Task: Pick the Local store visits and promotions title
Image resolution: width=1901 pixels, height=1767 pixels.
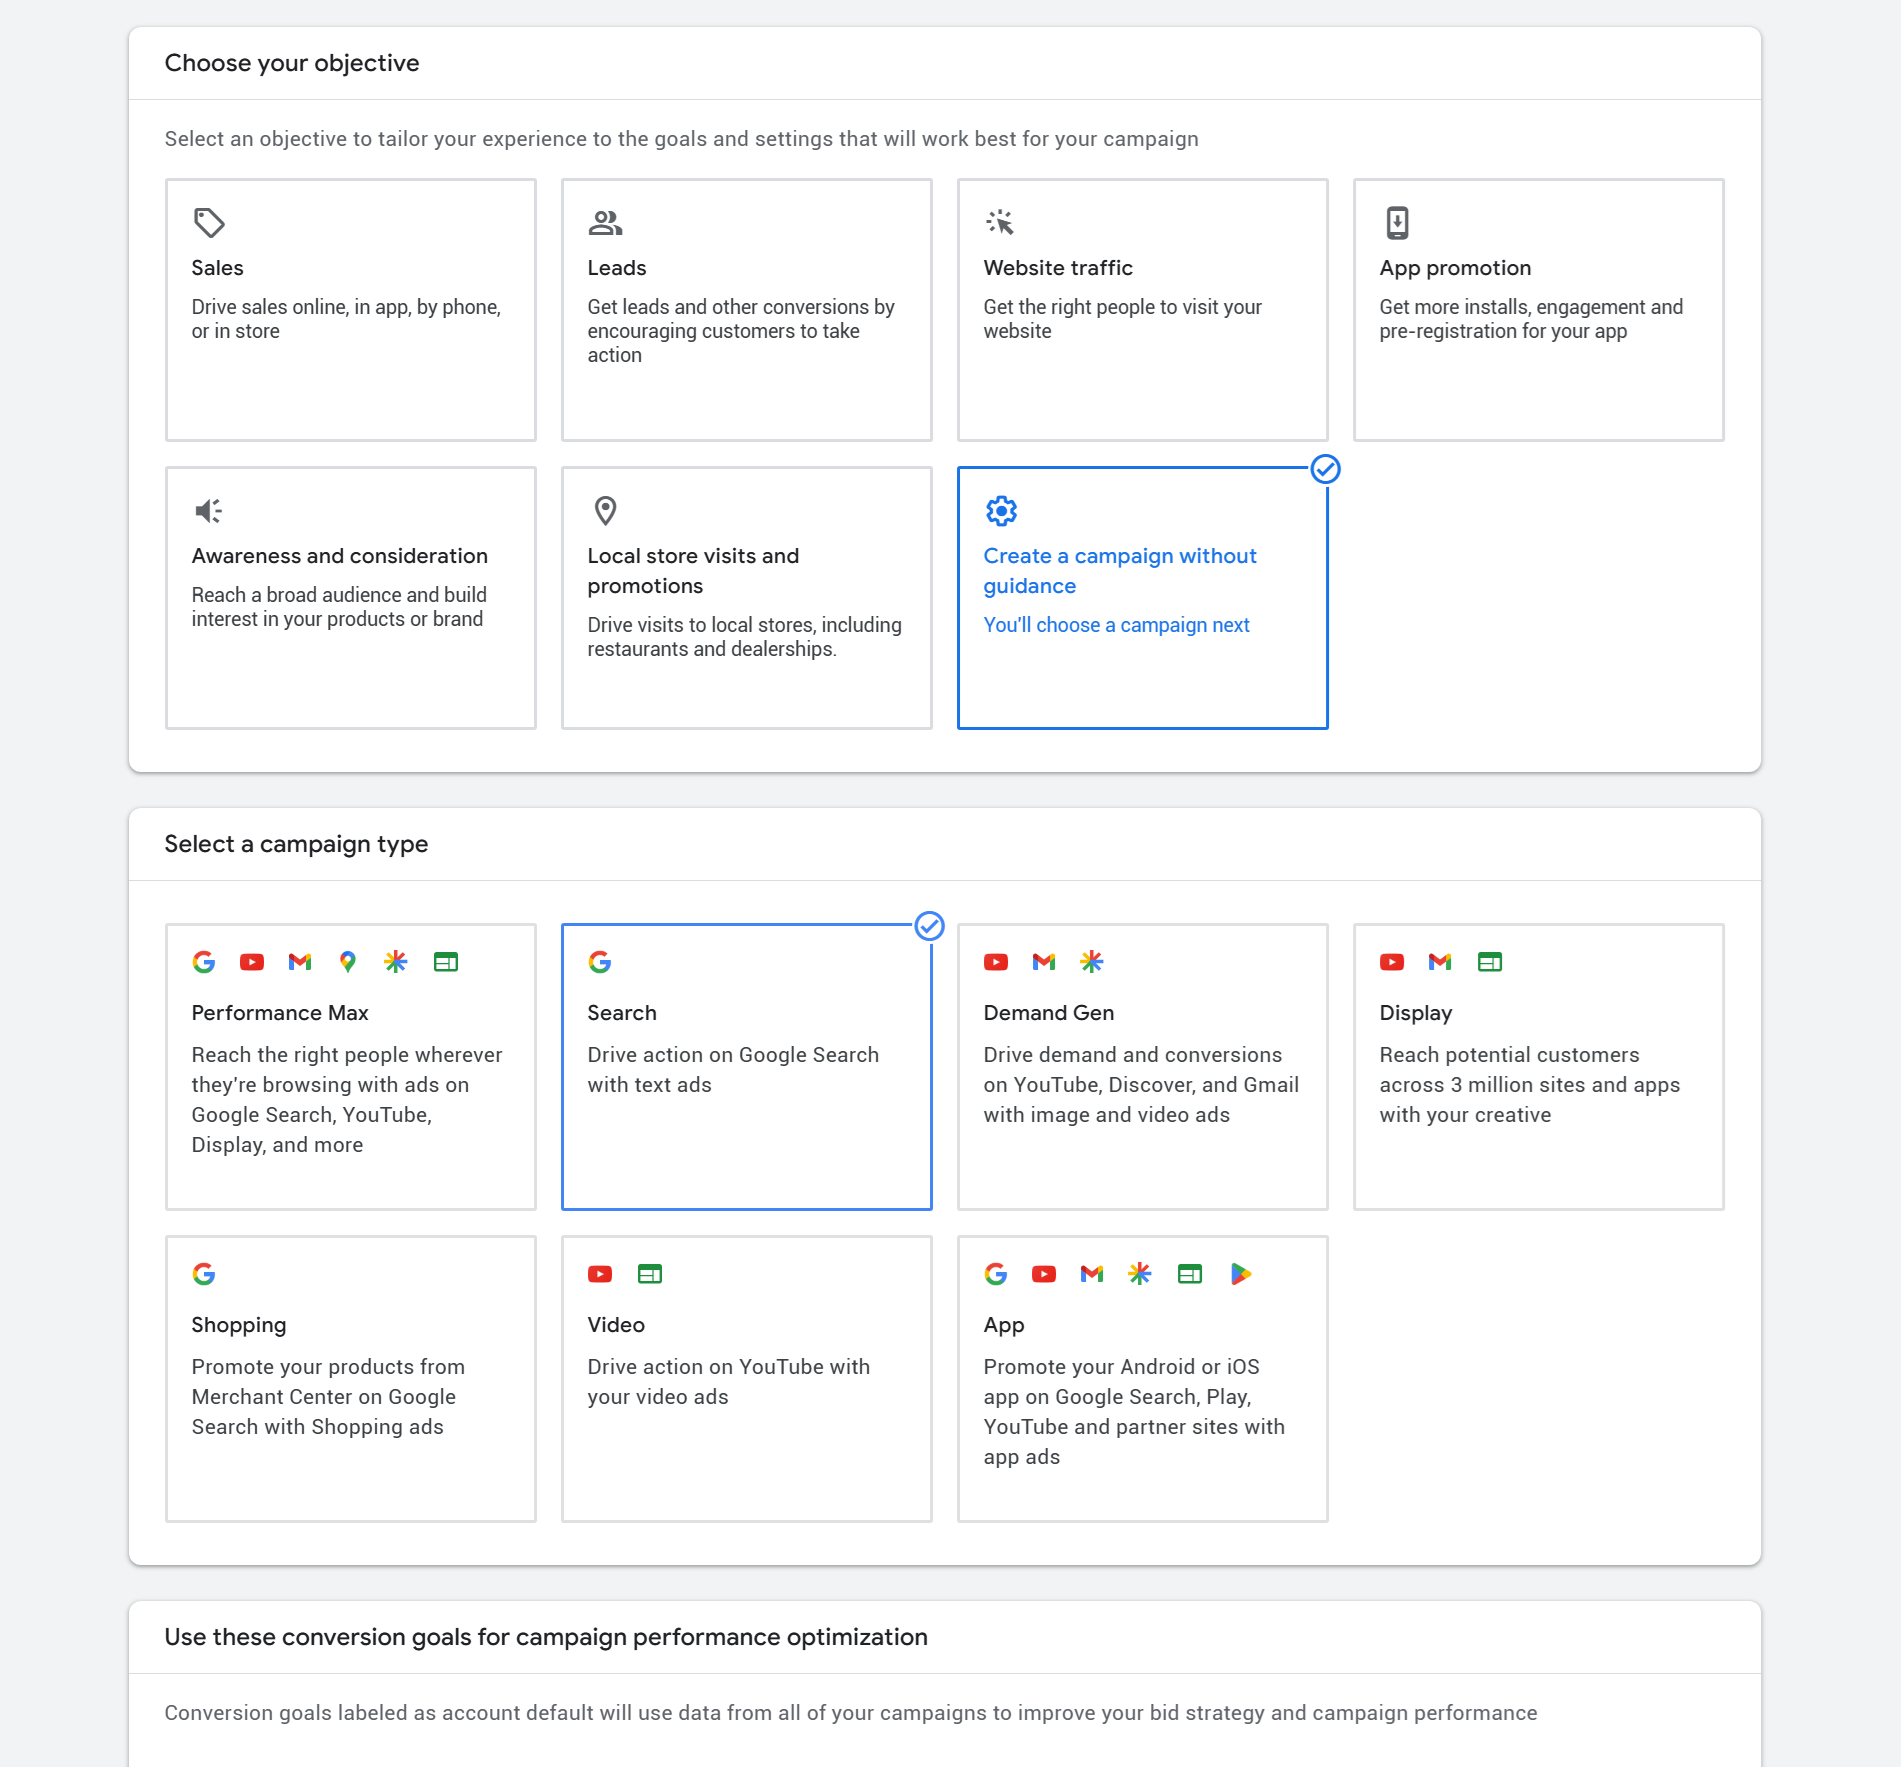Action: [694, 571]
